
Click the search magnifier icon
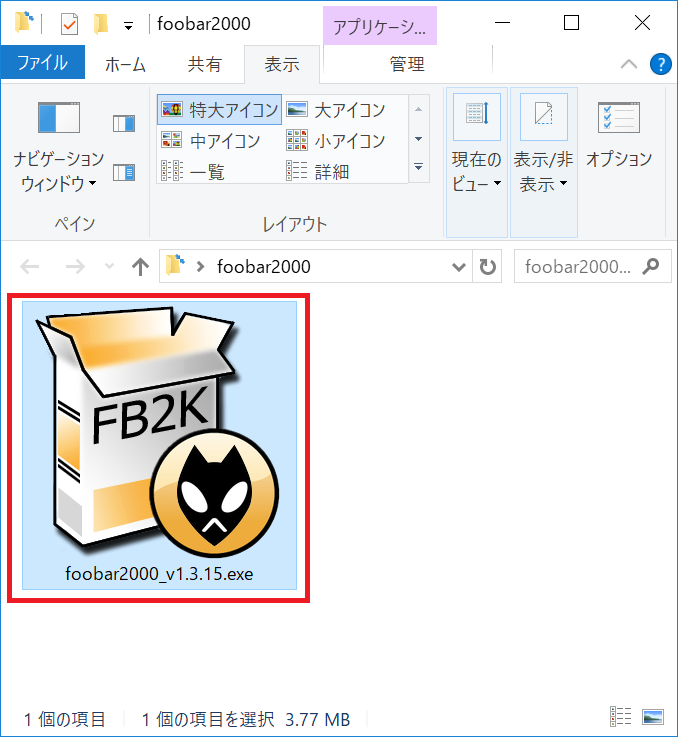[x=651, y=267]
